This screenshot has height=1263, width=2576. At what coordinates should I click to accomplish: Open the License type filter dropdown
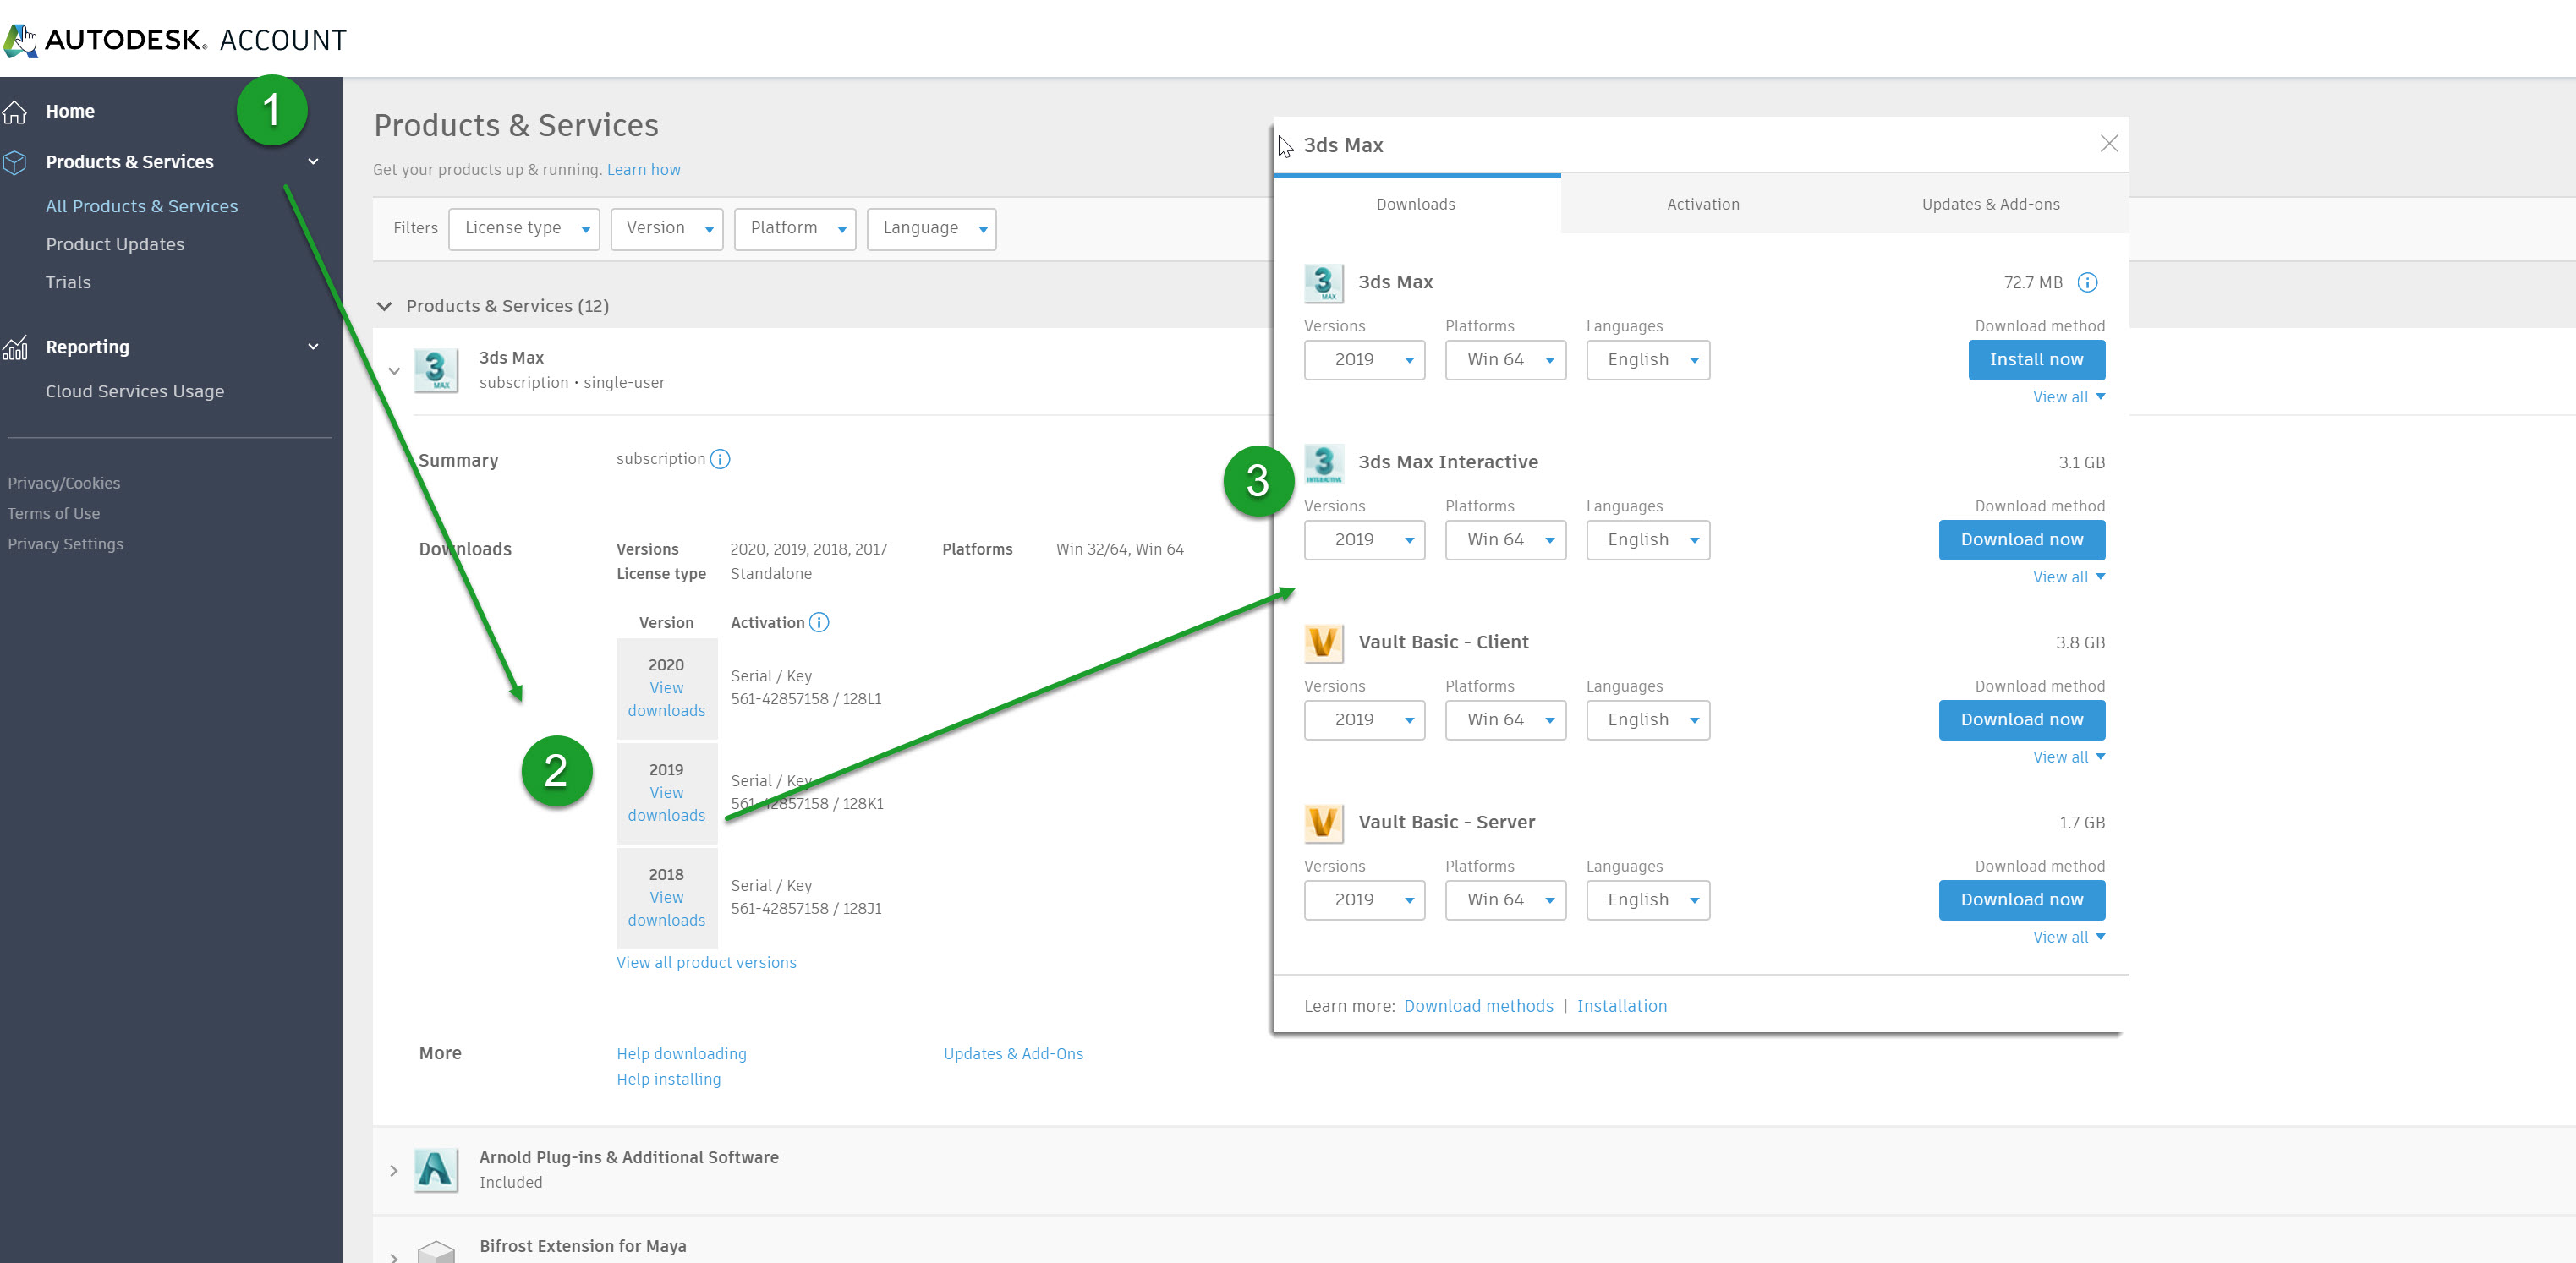[x=524, y=229]
